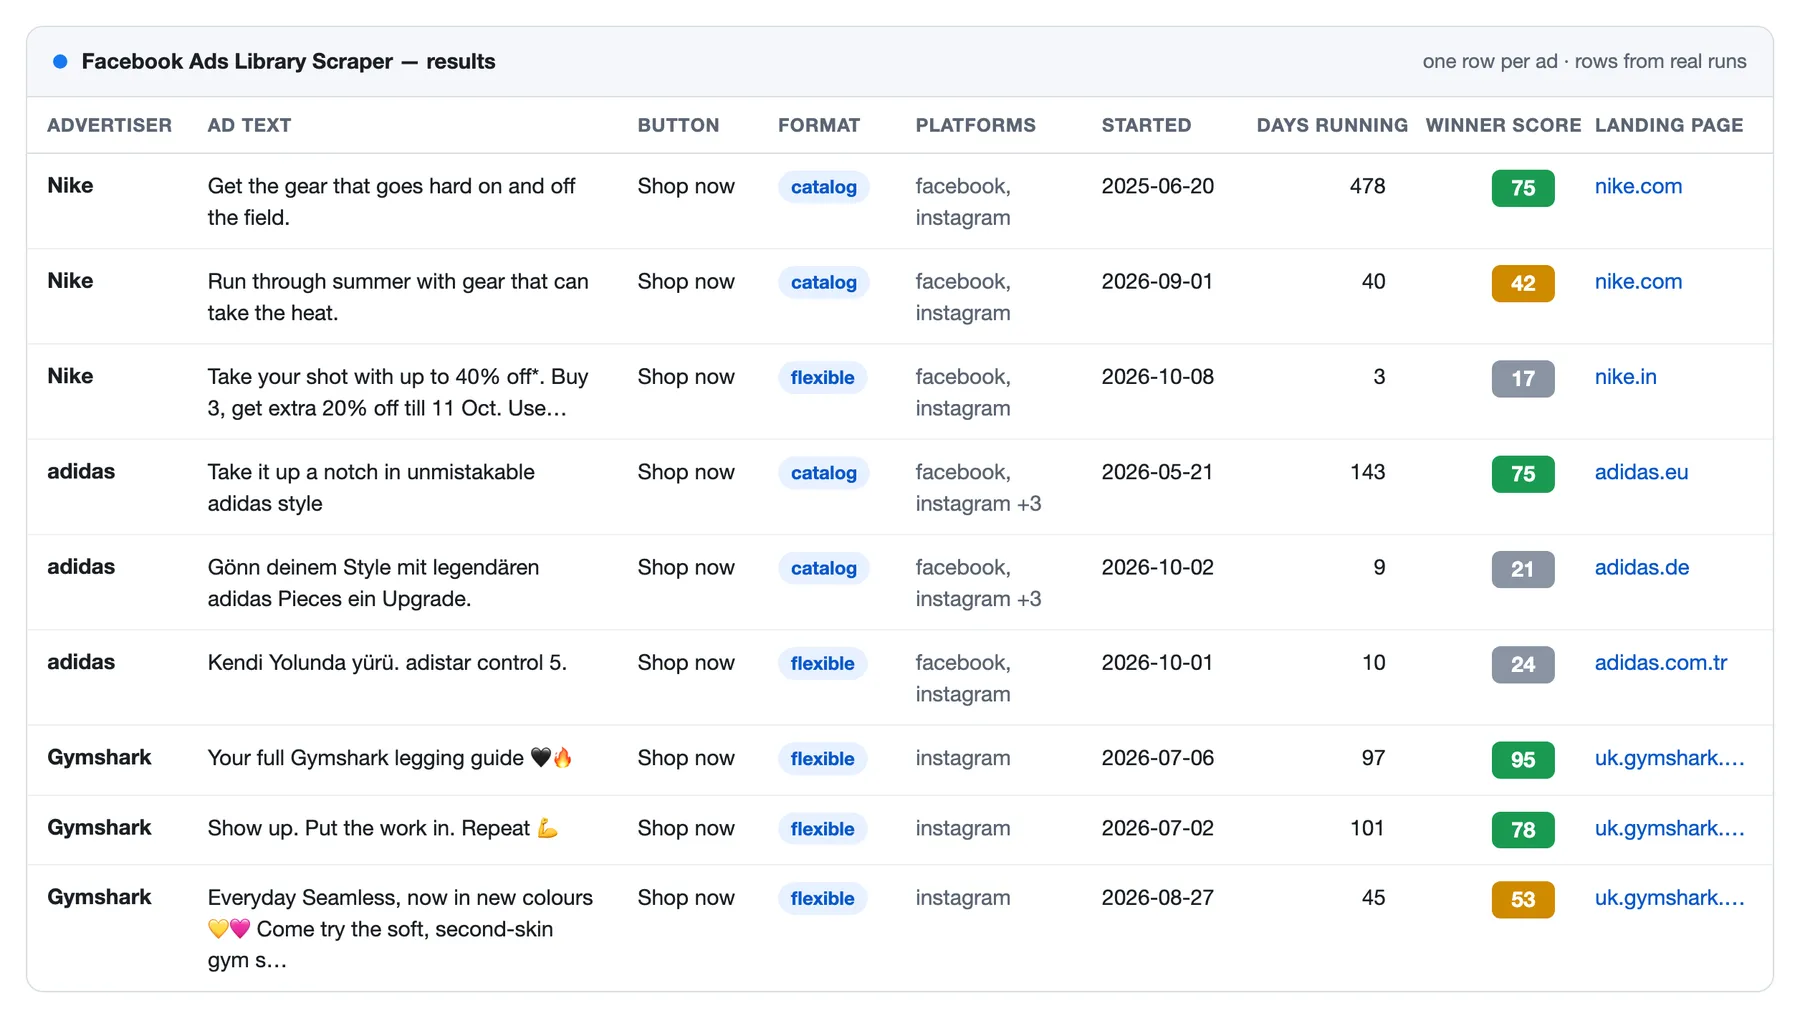Click the WINNER SCORE column header
This screenshot has width=1800, height=1018.
pyautogui.click(x=1503, y=125)
